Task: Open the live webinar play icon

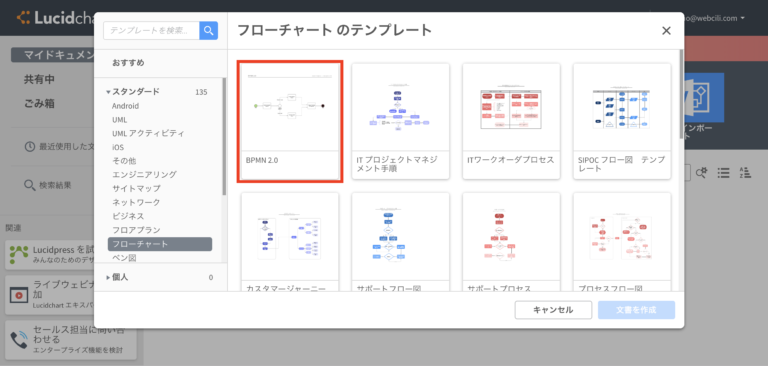Action: pyautogui.click(x=19, y=295)
